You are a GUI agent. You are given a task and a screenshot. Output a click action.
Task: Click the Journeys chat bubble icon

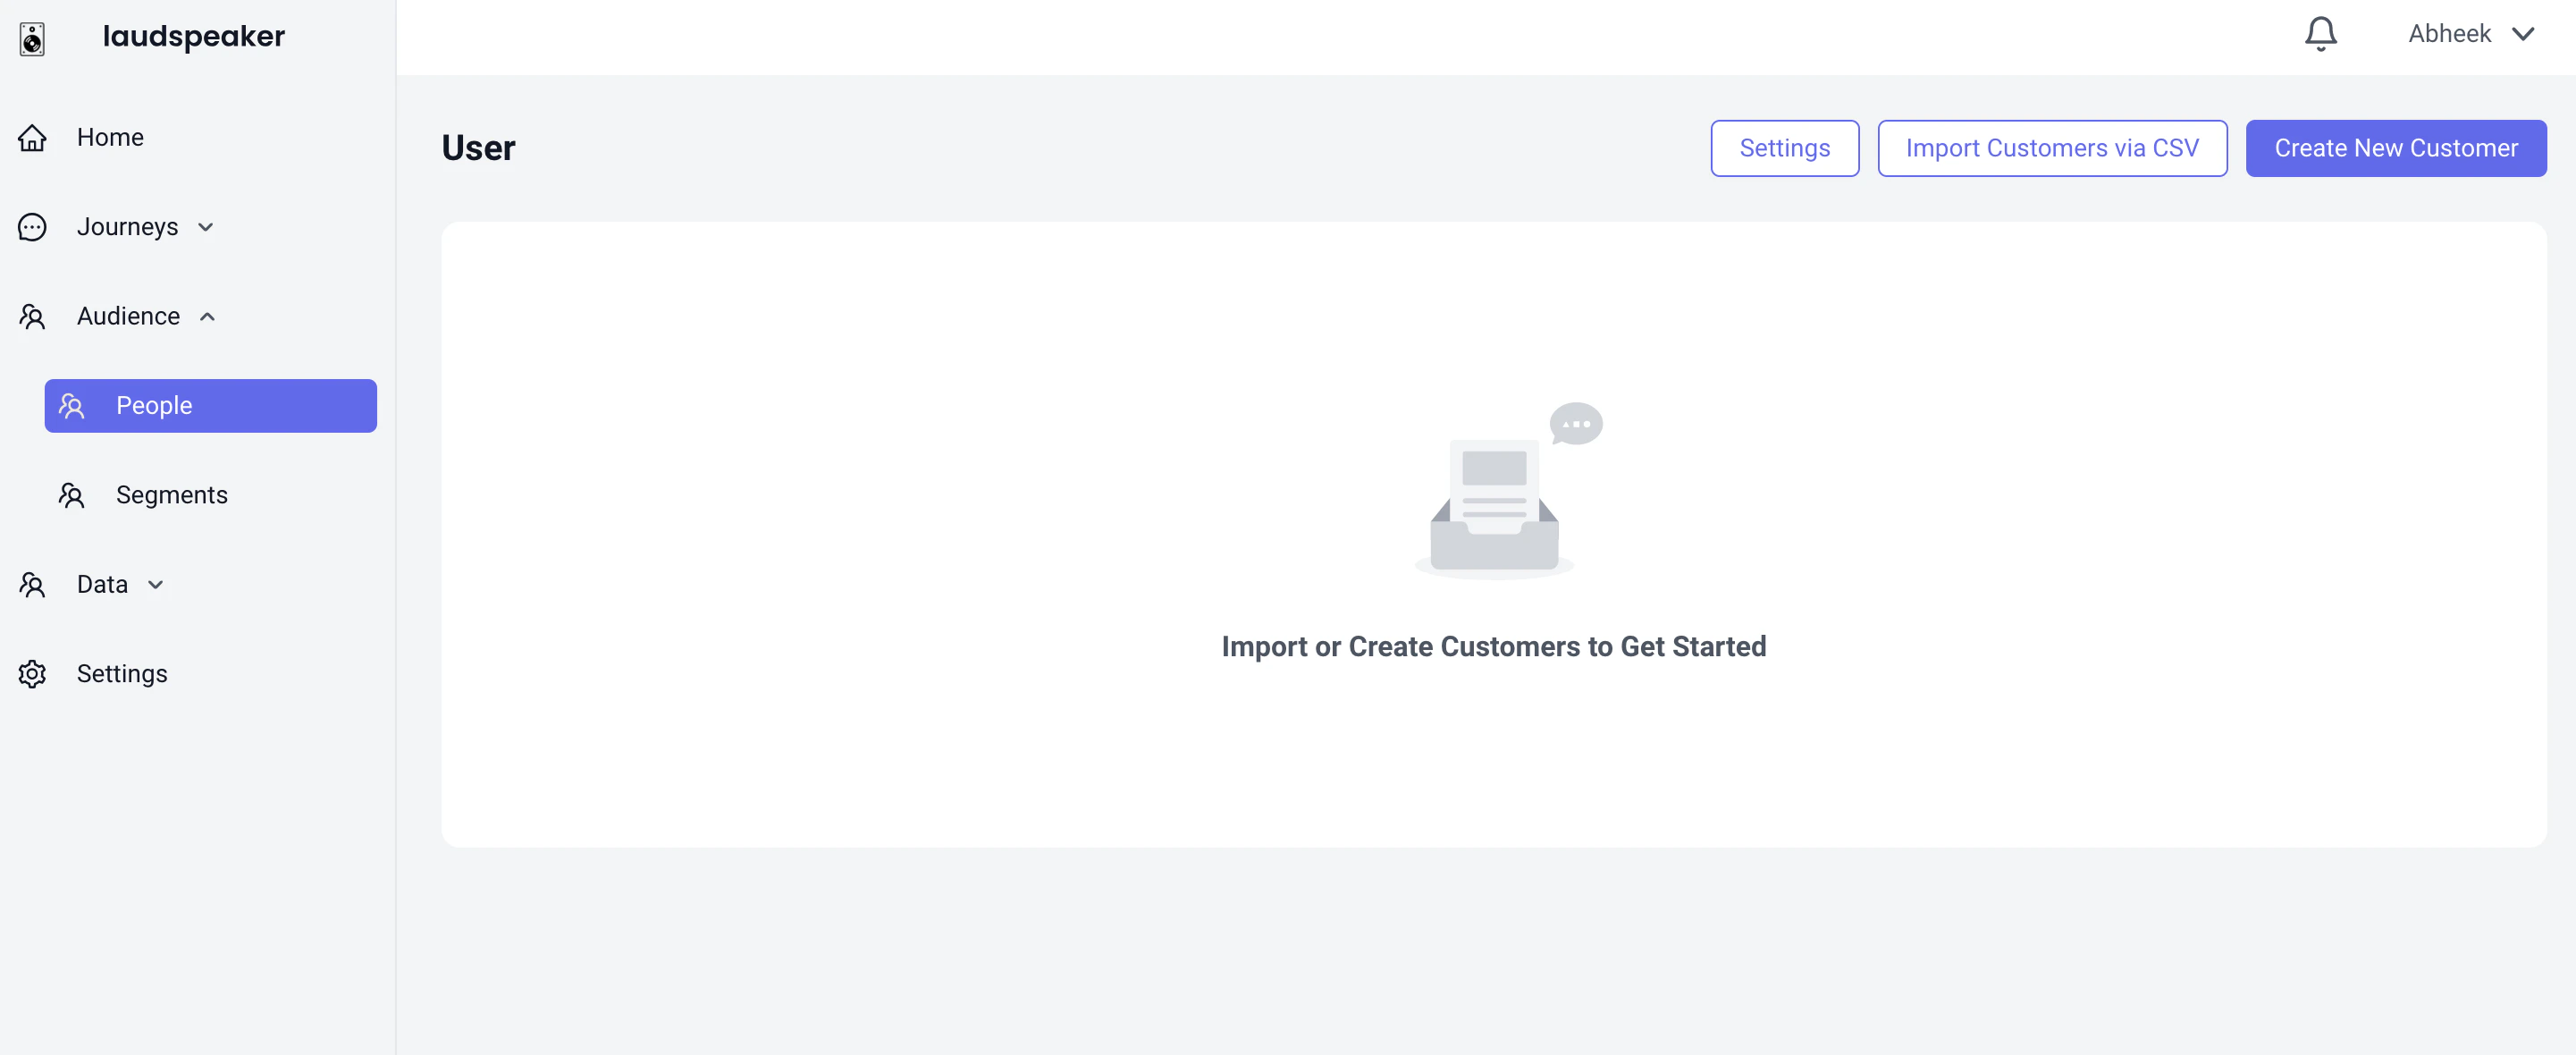tap(32, 227)
